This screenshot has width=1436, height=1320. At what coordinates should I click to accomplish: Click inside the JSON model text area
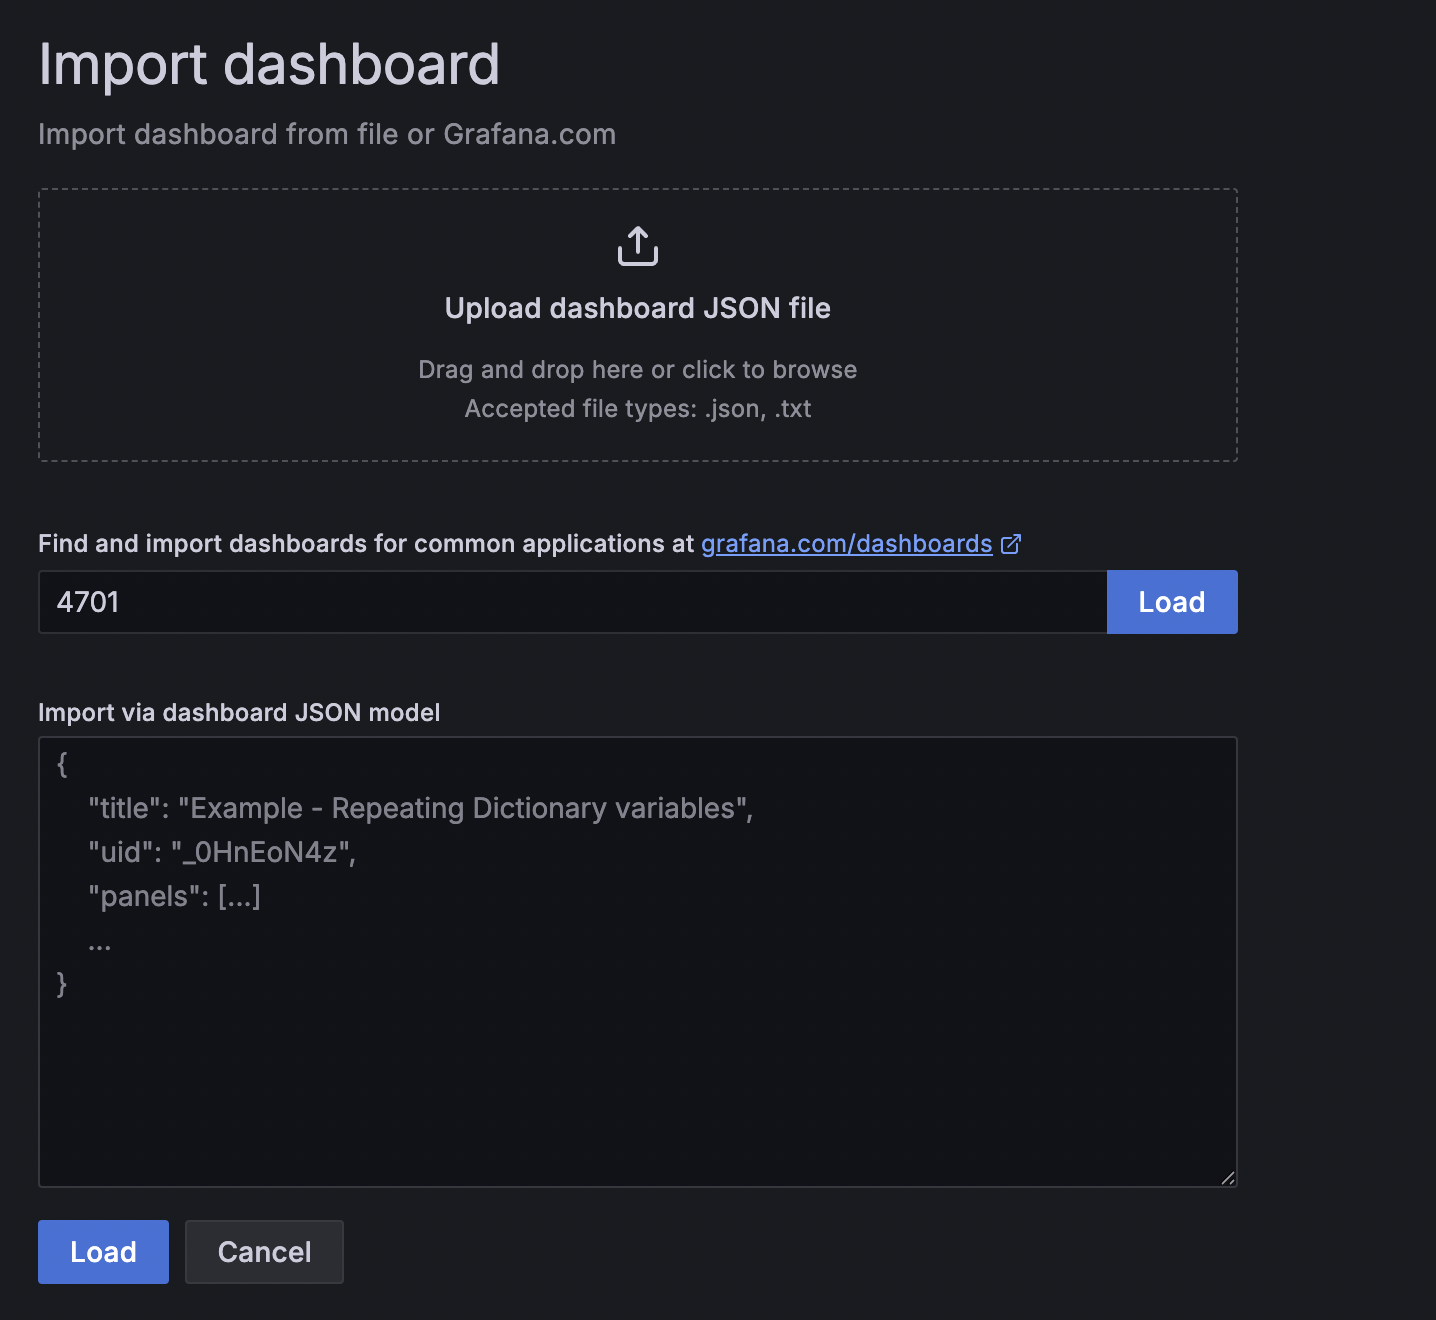(638, 962)
